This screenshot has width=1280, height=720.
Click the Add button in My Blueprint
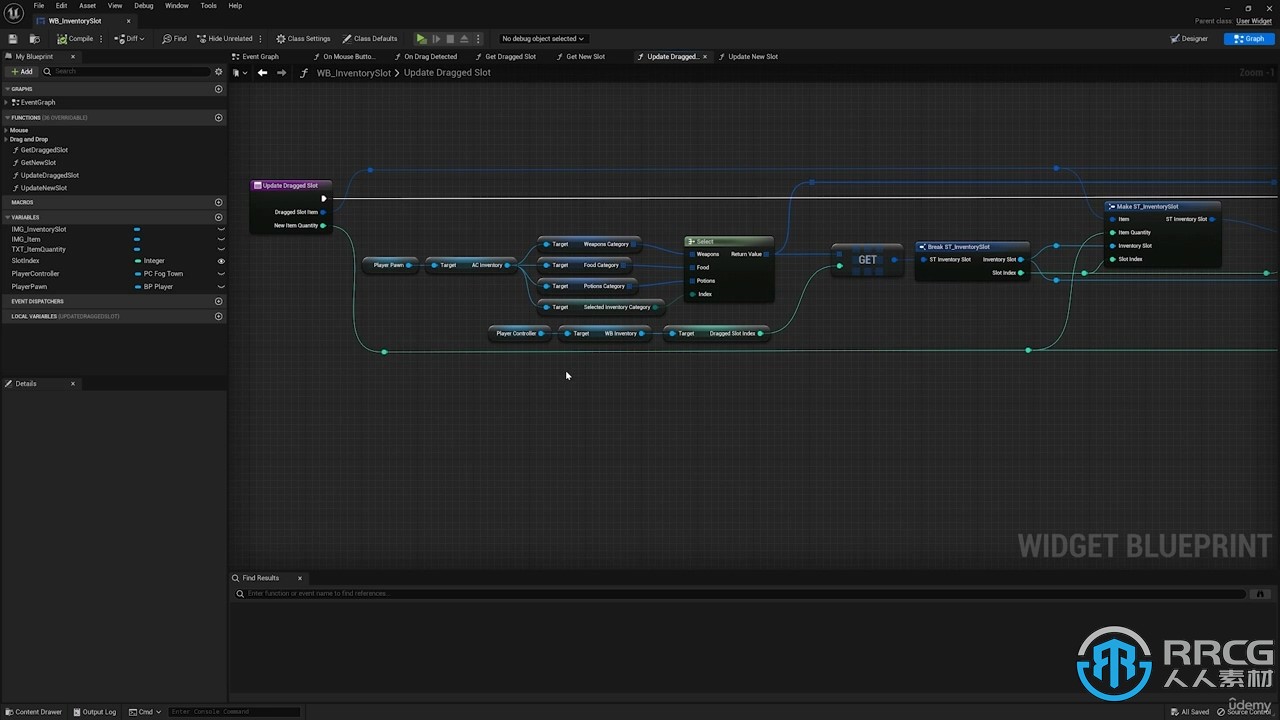21,72
